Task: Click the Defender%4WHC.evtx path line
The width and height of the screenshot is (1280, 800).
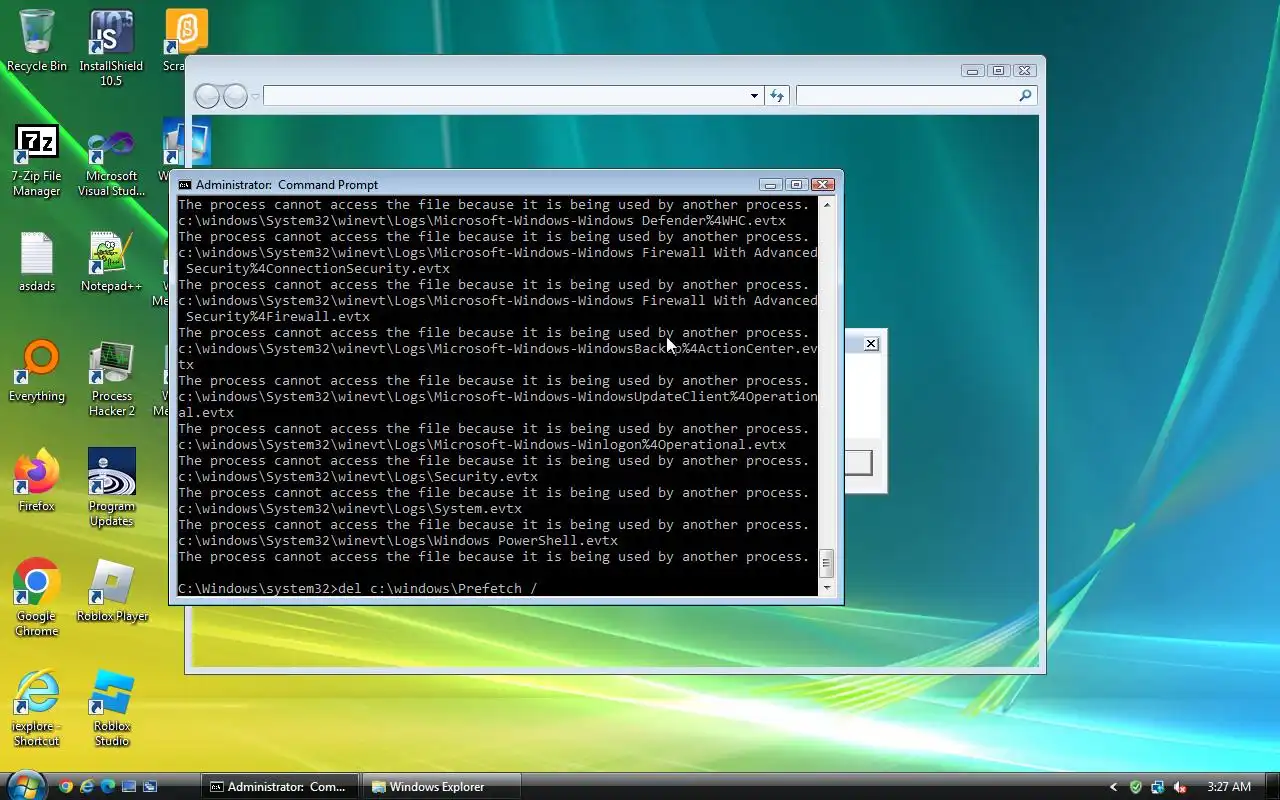Action: tap(482, 220)
